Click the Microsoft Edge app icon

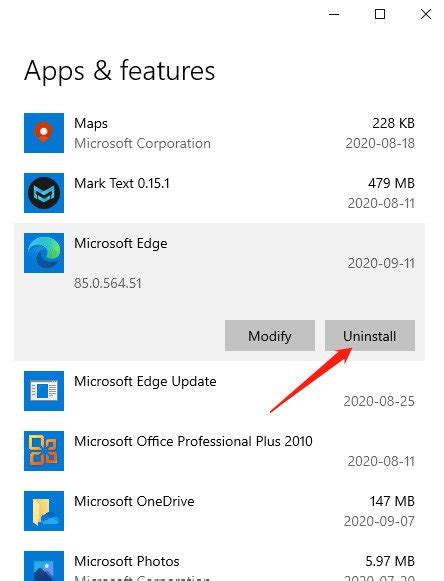click(x=44, y=253)
